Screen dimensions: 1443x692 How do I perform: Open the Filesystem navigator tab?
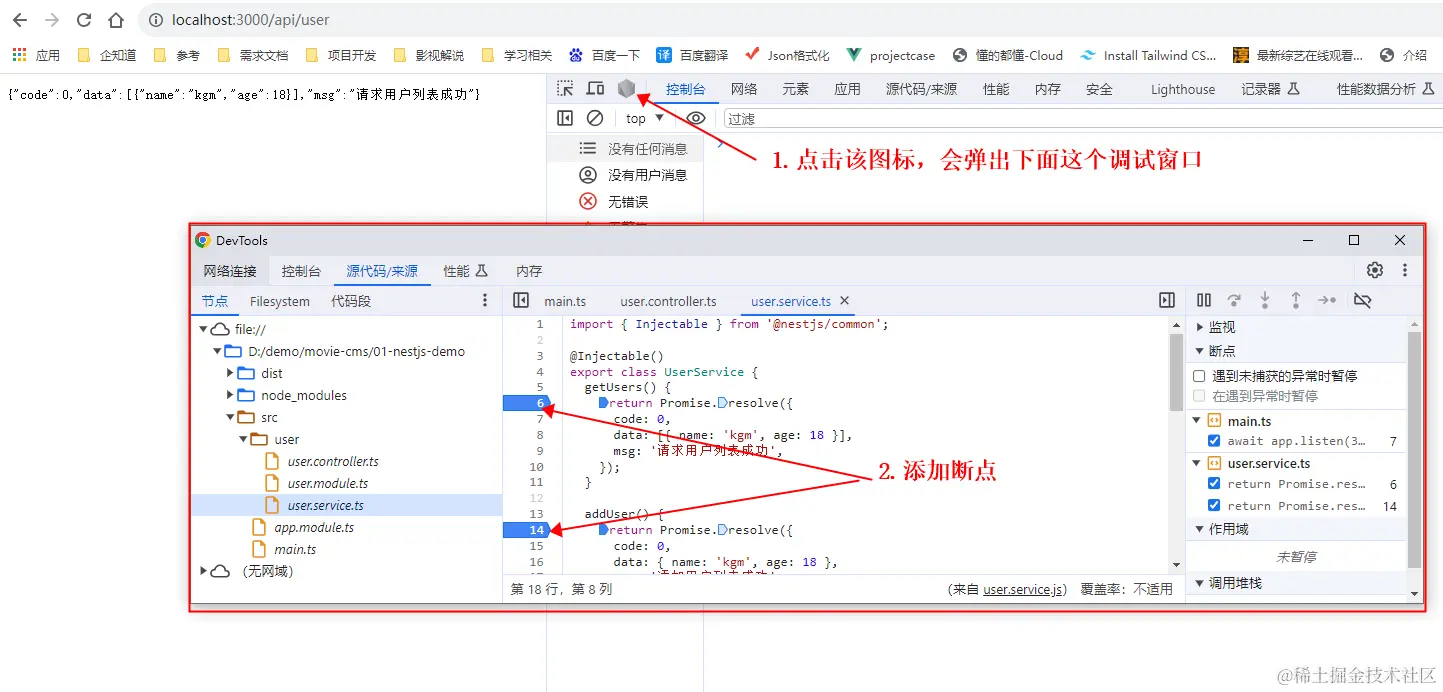point(280,301)
